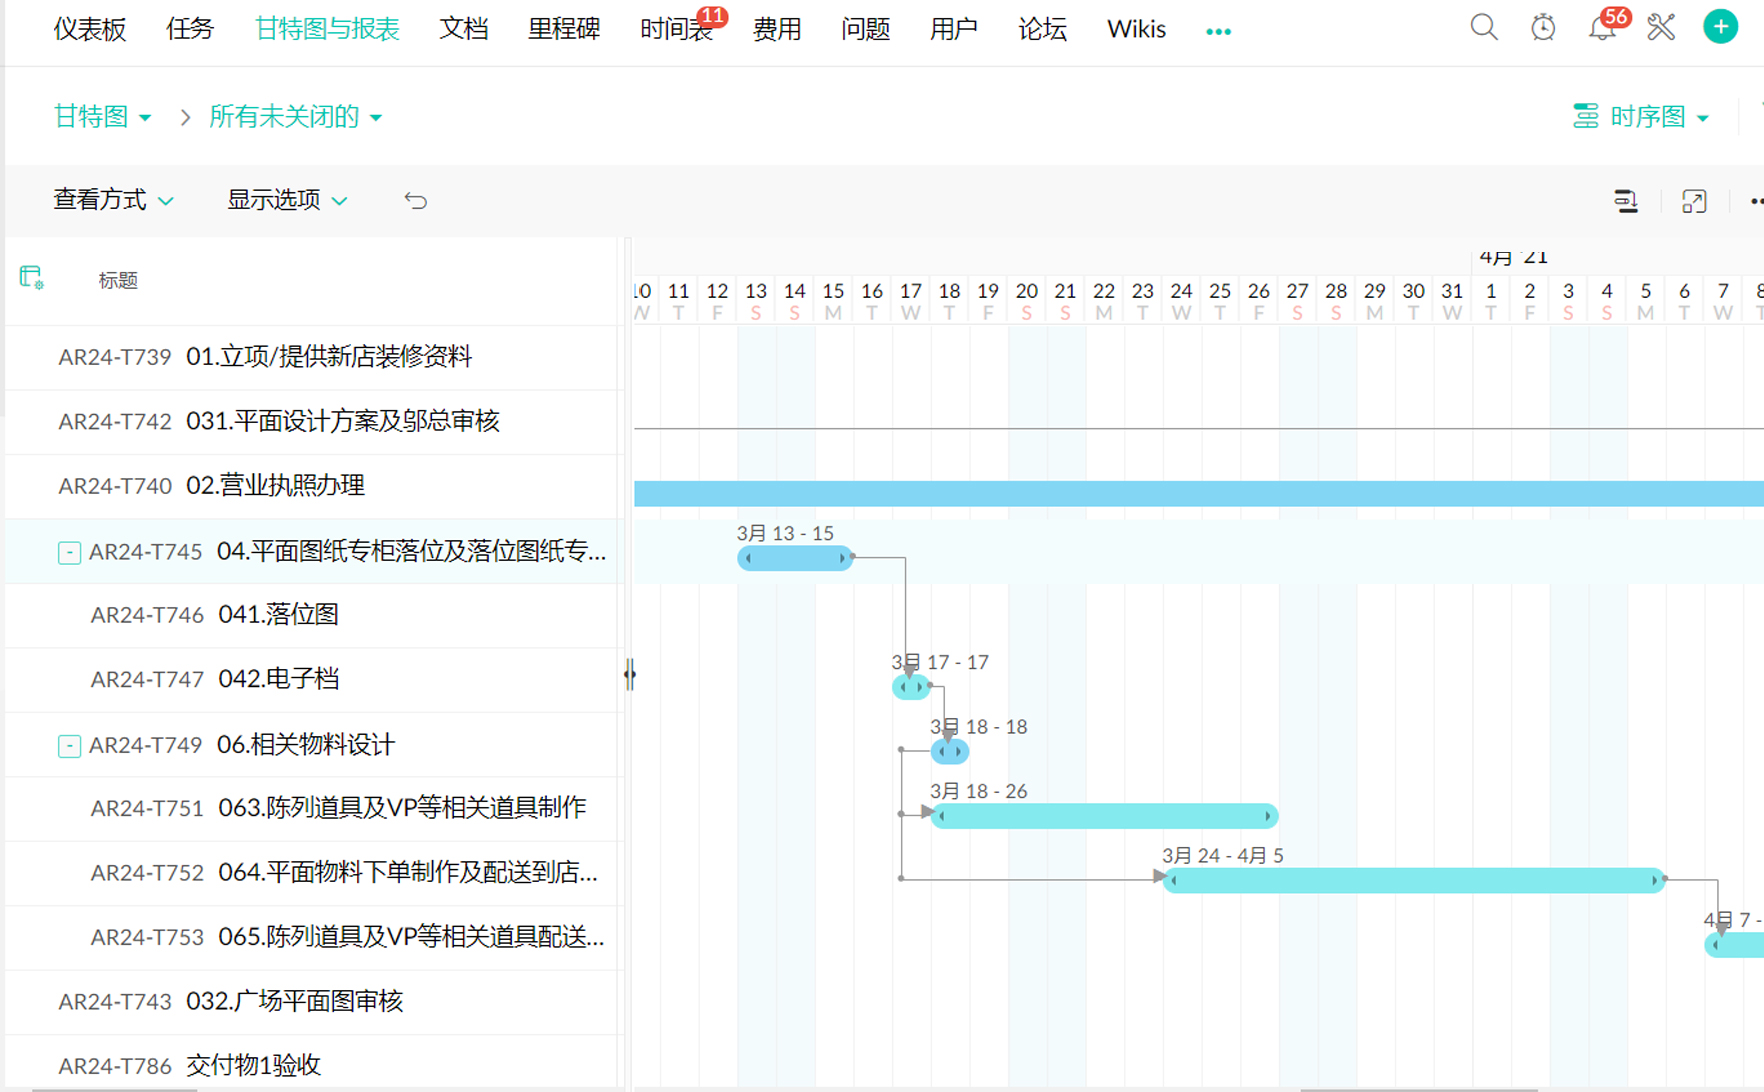Open the 时序图 view dropdown
This screenshot has height=1092, width=1764.
(x=1641, y=117)
